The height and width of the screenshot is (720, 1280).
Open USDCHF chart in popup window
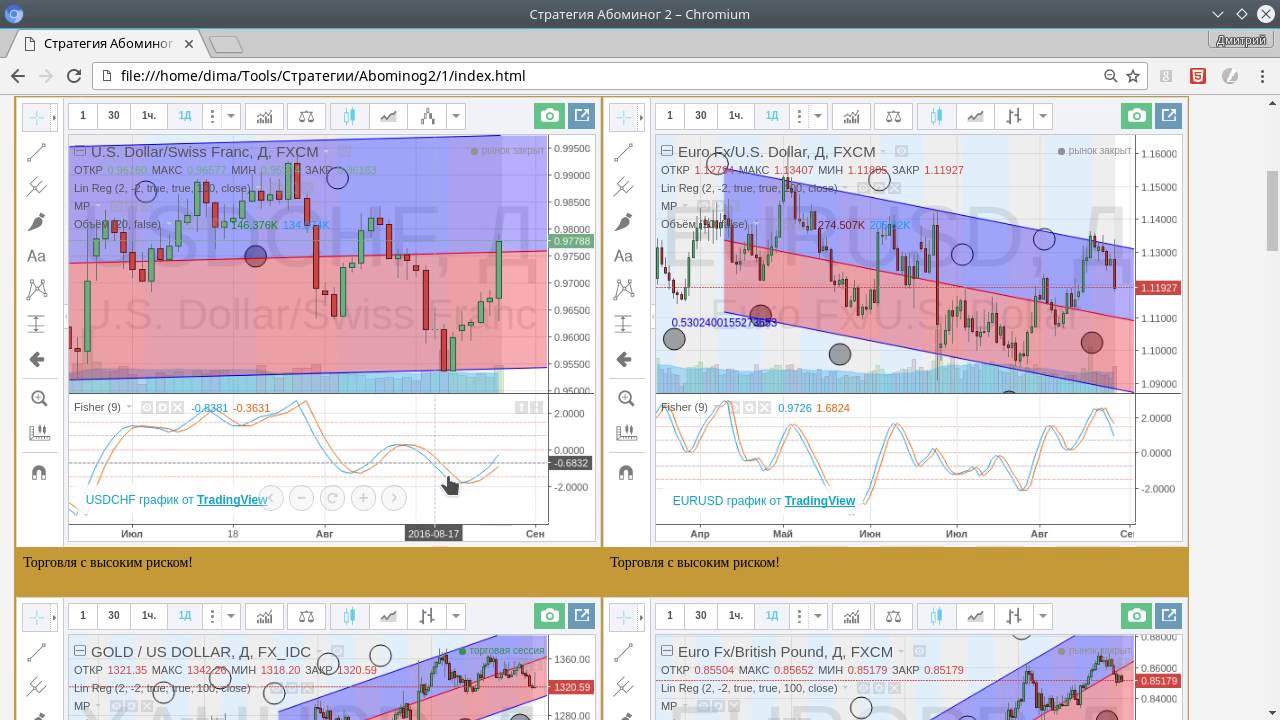point(581,116)
